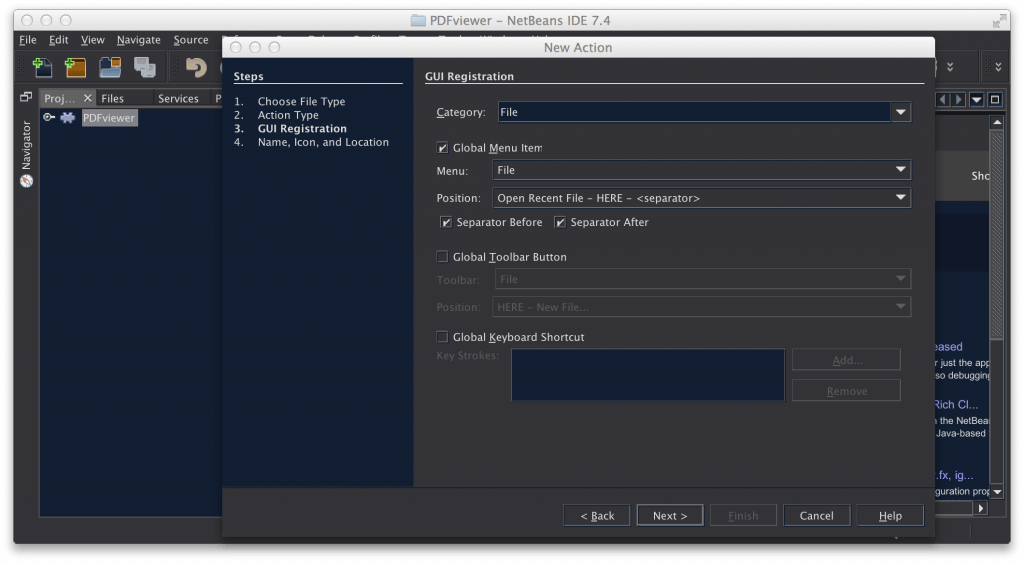The image size is (1024, 563).
Task: Click the scroll documents right arrow
Action: [x=958, y=99]
